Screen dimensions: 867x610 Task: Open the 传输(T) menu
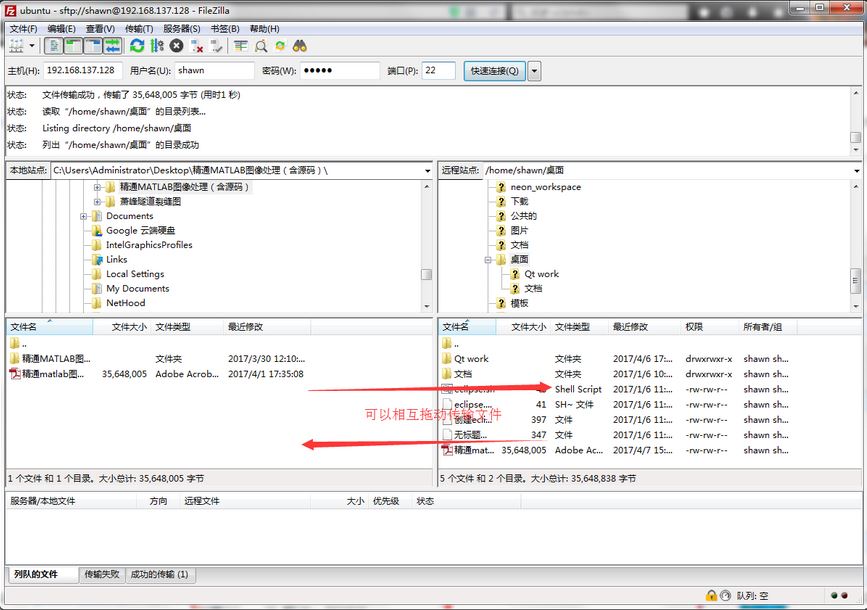[x=139, y=29]
